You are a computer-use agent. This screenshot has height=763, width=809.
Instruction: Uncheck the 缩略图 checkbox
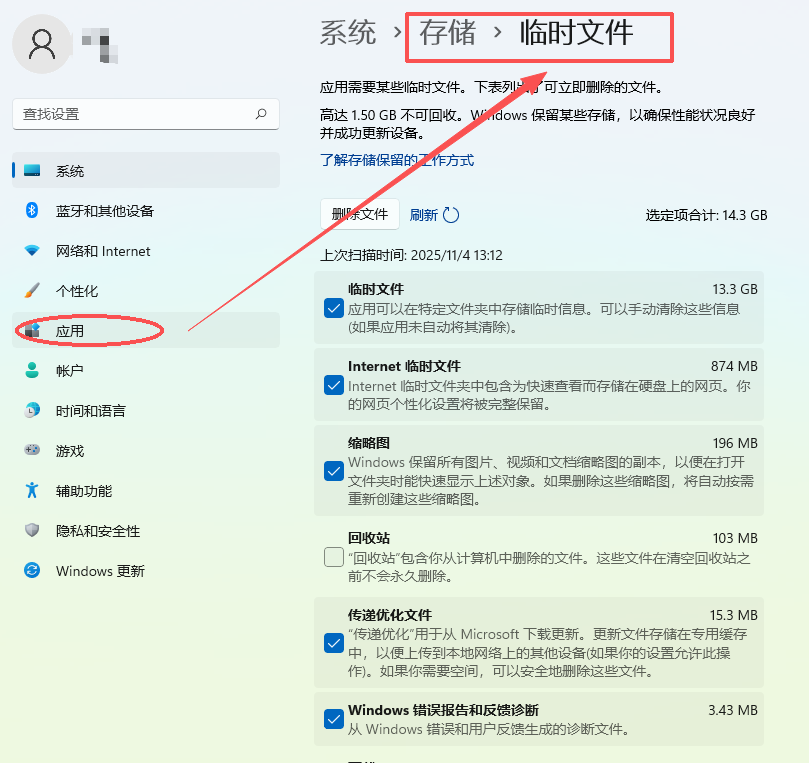pyautogui.click(x=334, y=471)
